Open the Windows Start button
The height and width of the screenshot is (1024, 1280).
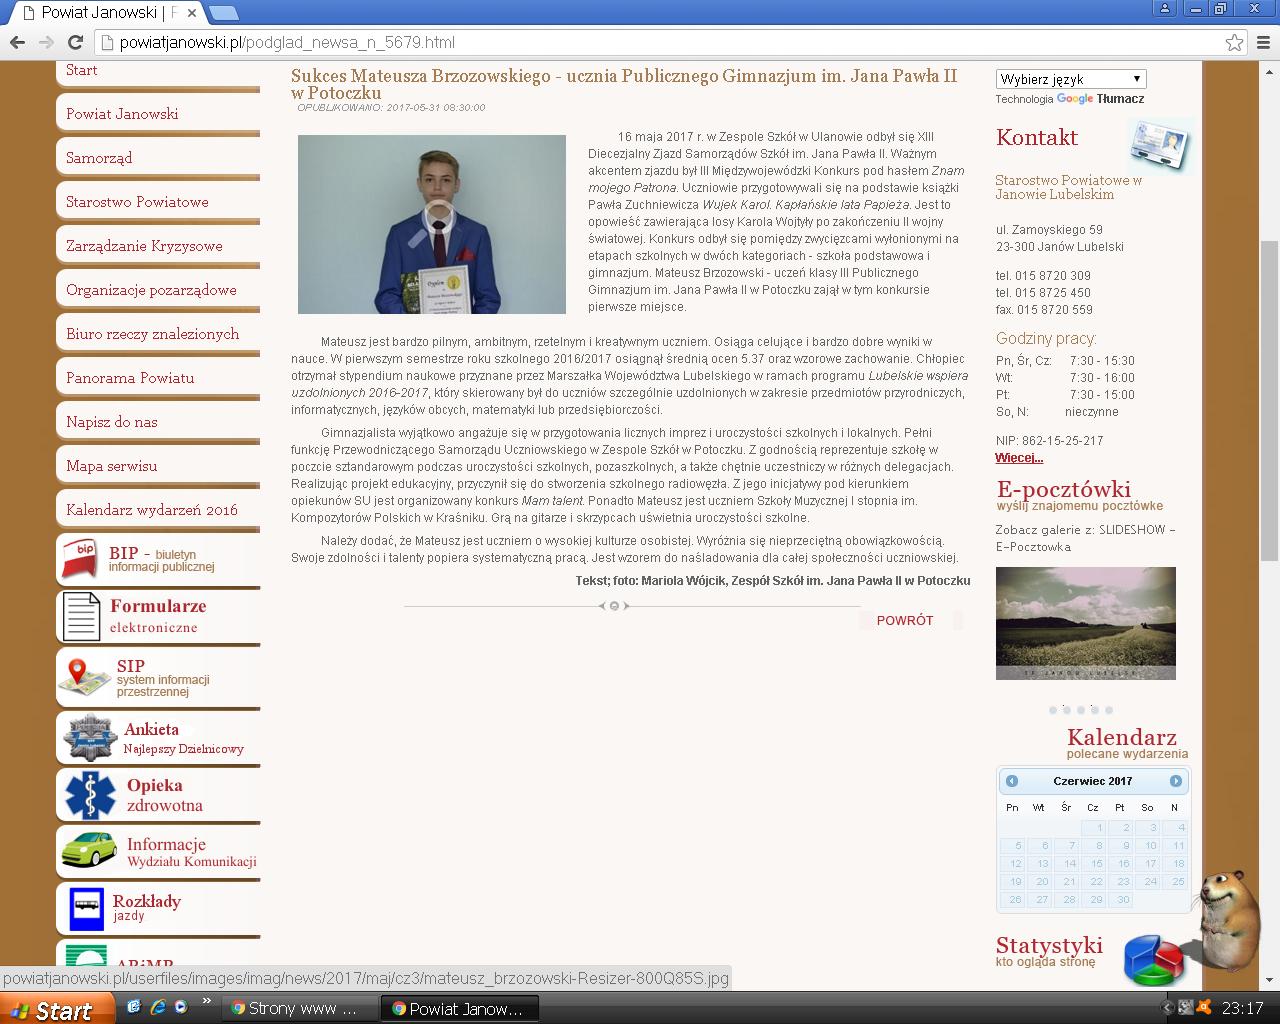pos(52,1009)
